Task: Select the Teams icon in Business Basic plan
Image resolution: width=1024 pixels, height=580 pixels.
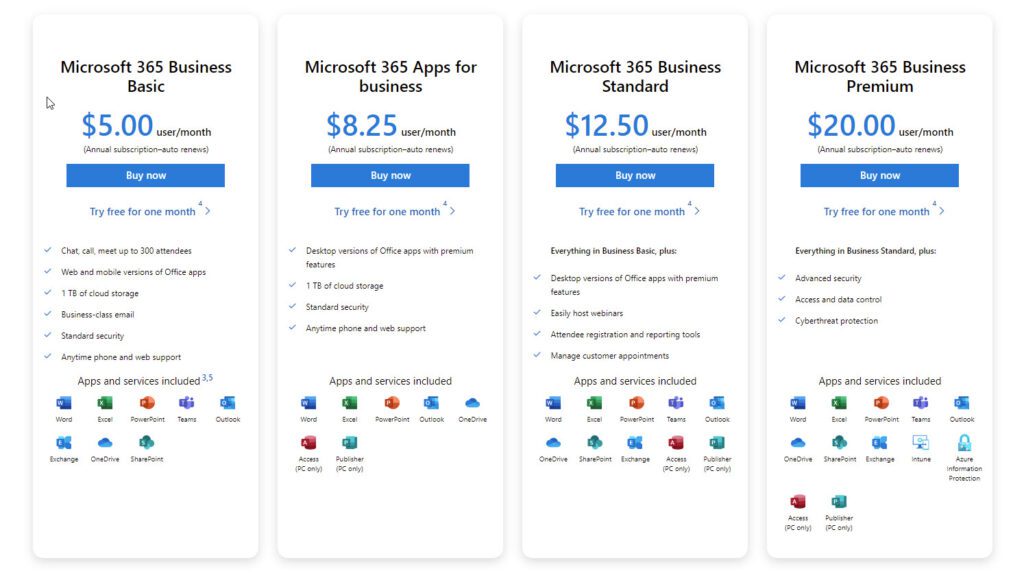Action: (x=187, y=403)
